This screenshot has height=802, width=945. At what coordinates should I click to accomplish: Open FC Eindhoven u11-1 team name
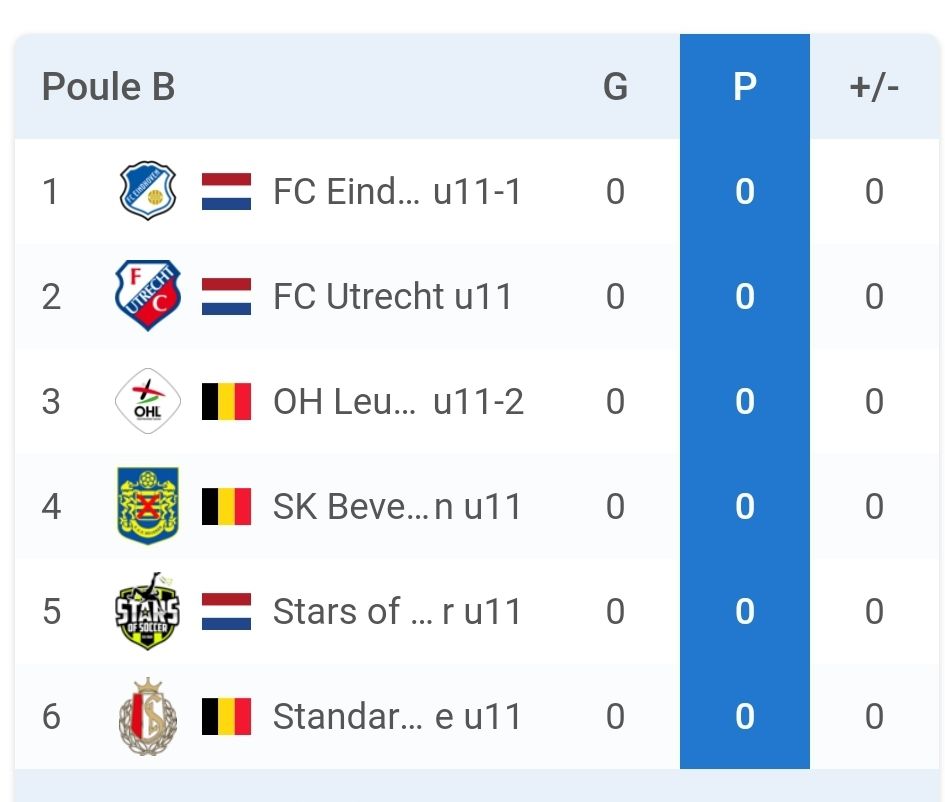[397, 191]
